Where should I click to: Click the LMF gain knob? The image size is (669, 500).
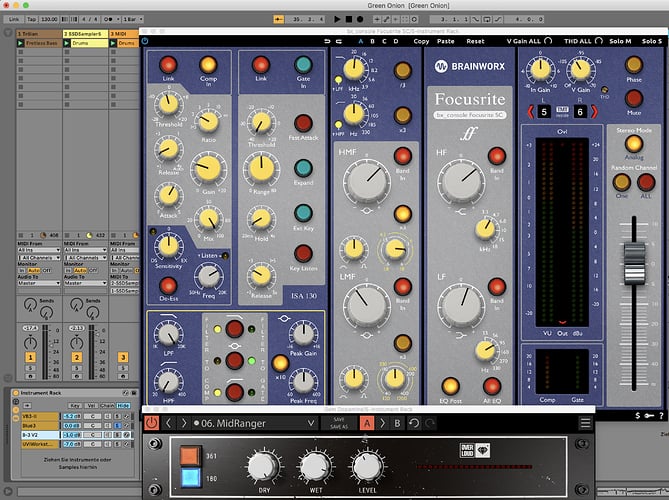(367, 306)
